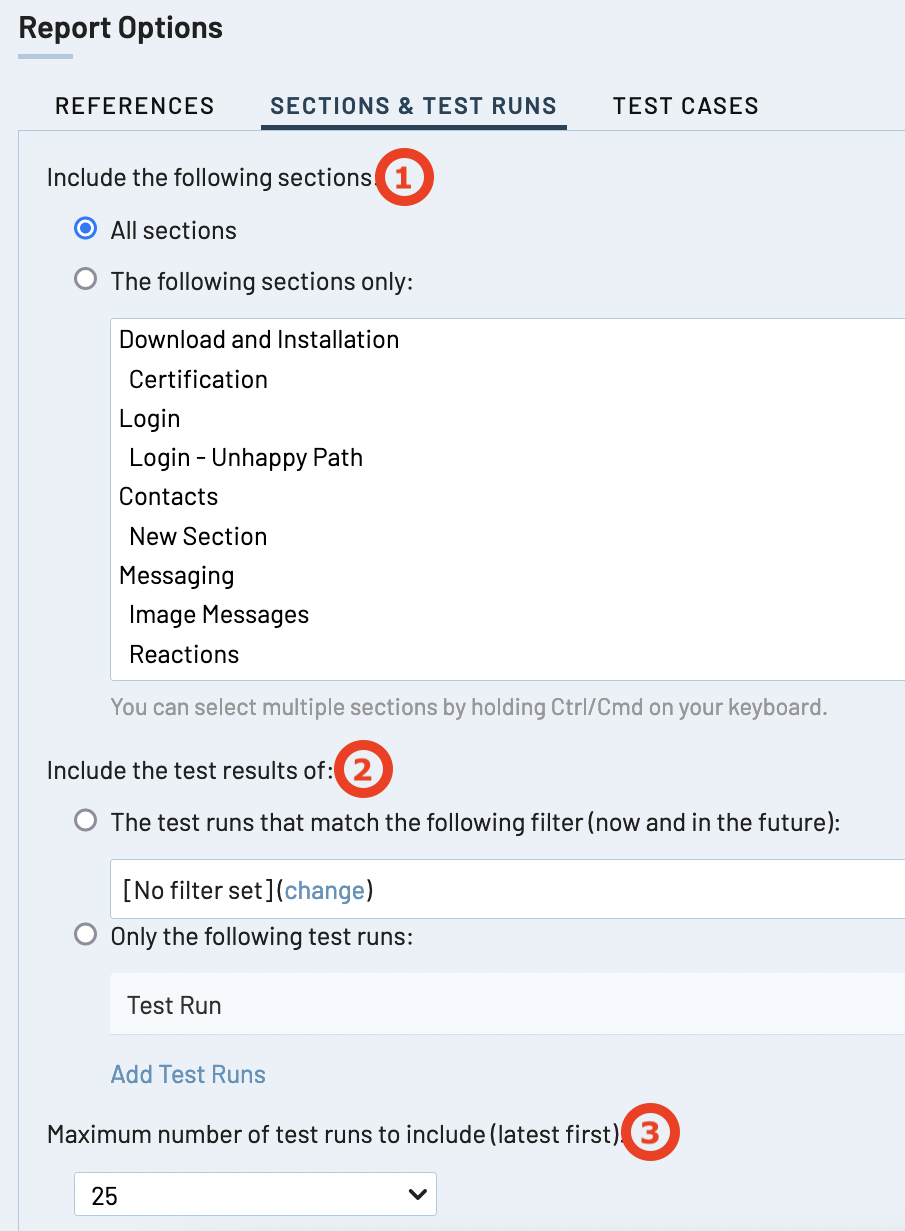
Task: Select Login - Unhappy Path section
Action: (246, 458)
